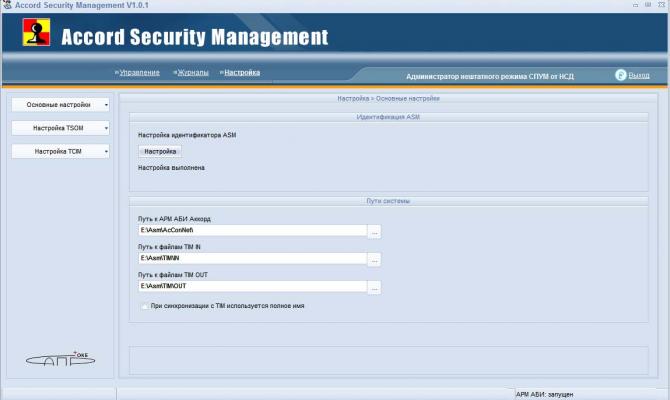Click the exit icon next to Выход
This screenshot has height=400, width=670.
click(620, 75)
